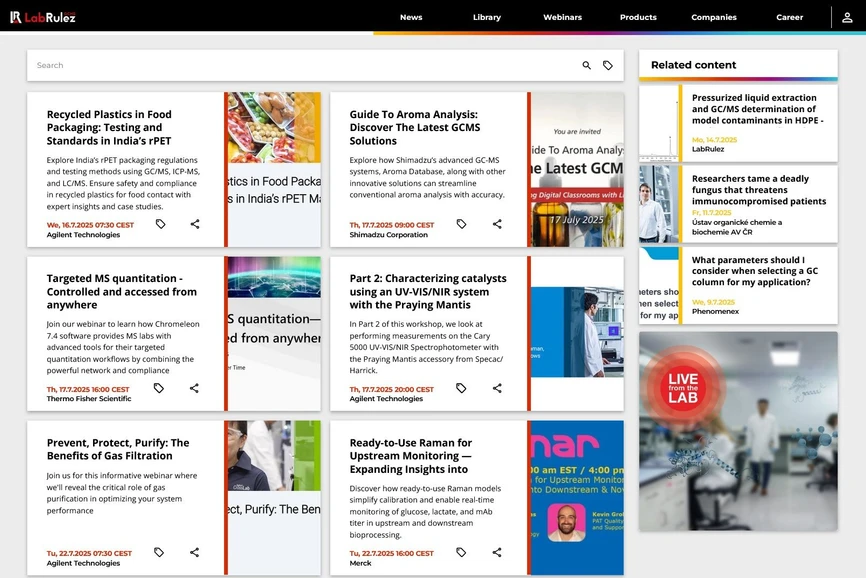The height and width of the screenshot is (578, 866).
Task: Click the Raman webinar speaker image
Action: 577,497
